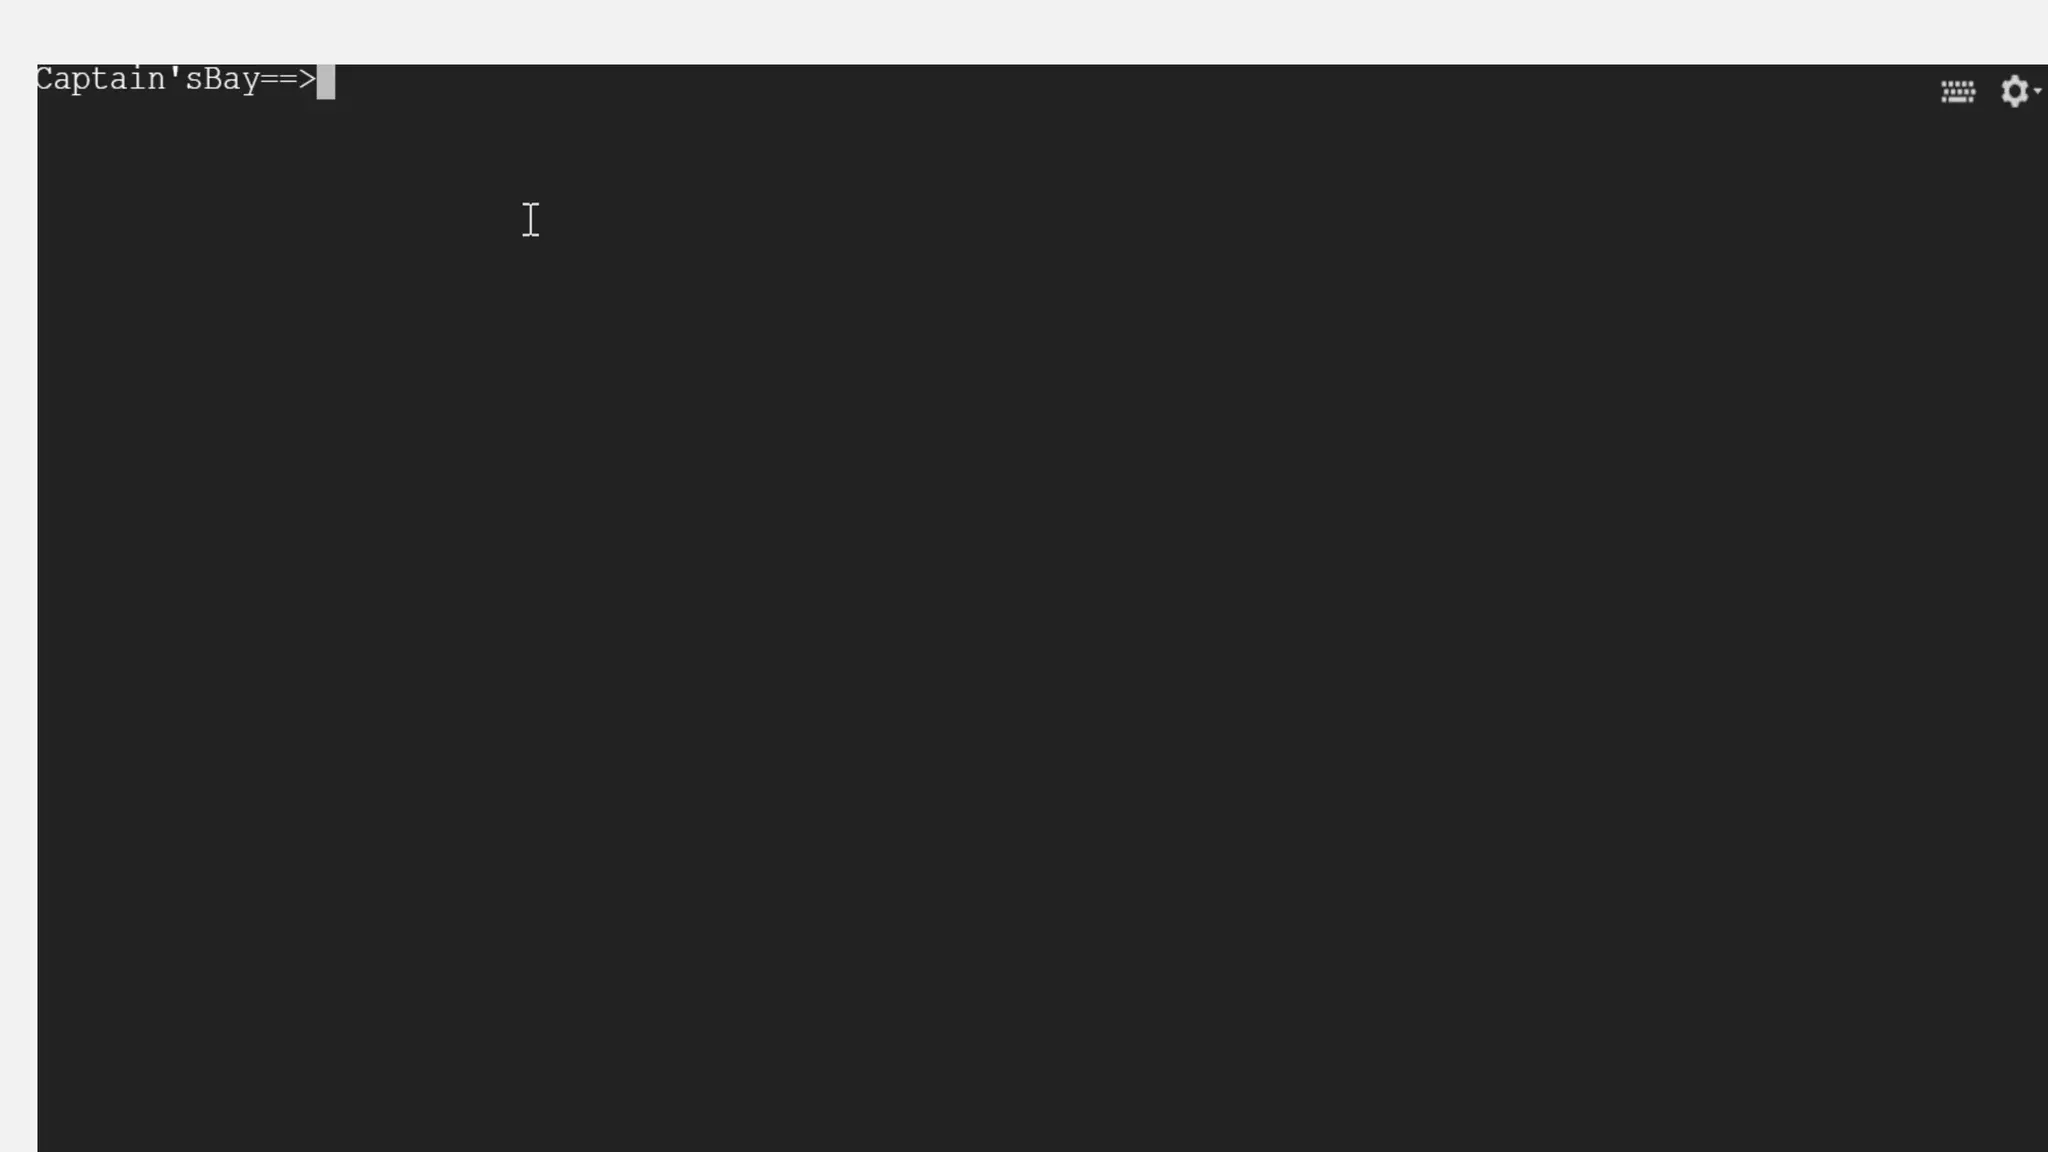Show the keyboard shortcut sender button

click(1958, 92)
